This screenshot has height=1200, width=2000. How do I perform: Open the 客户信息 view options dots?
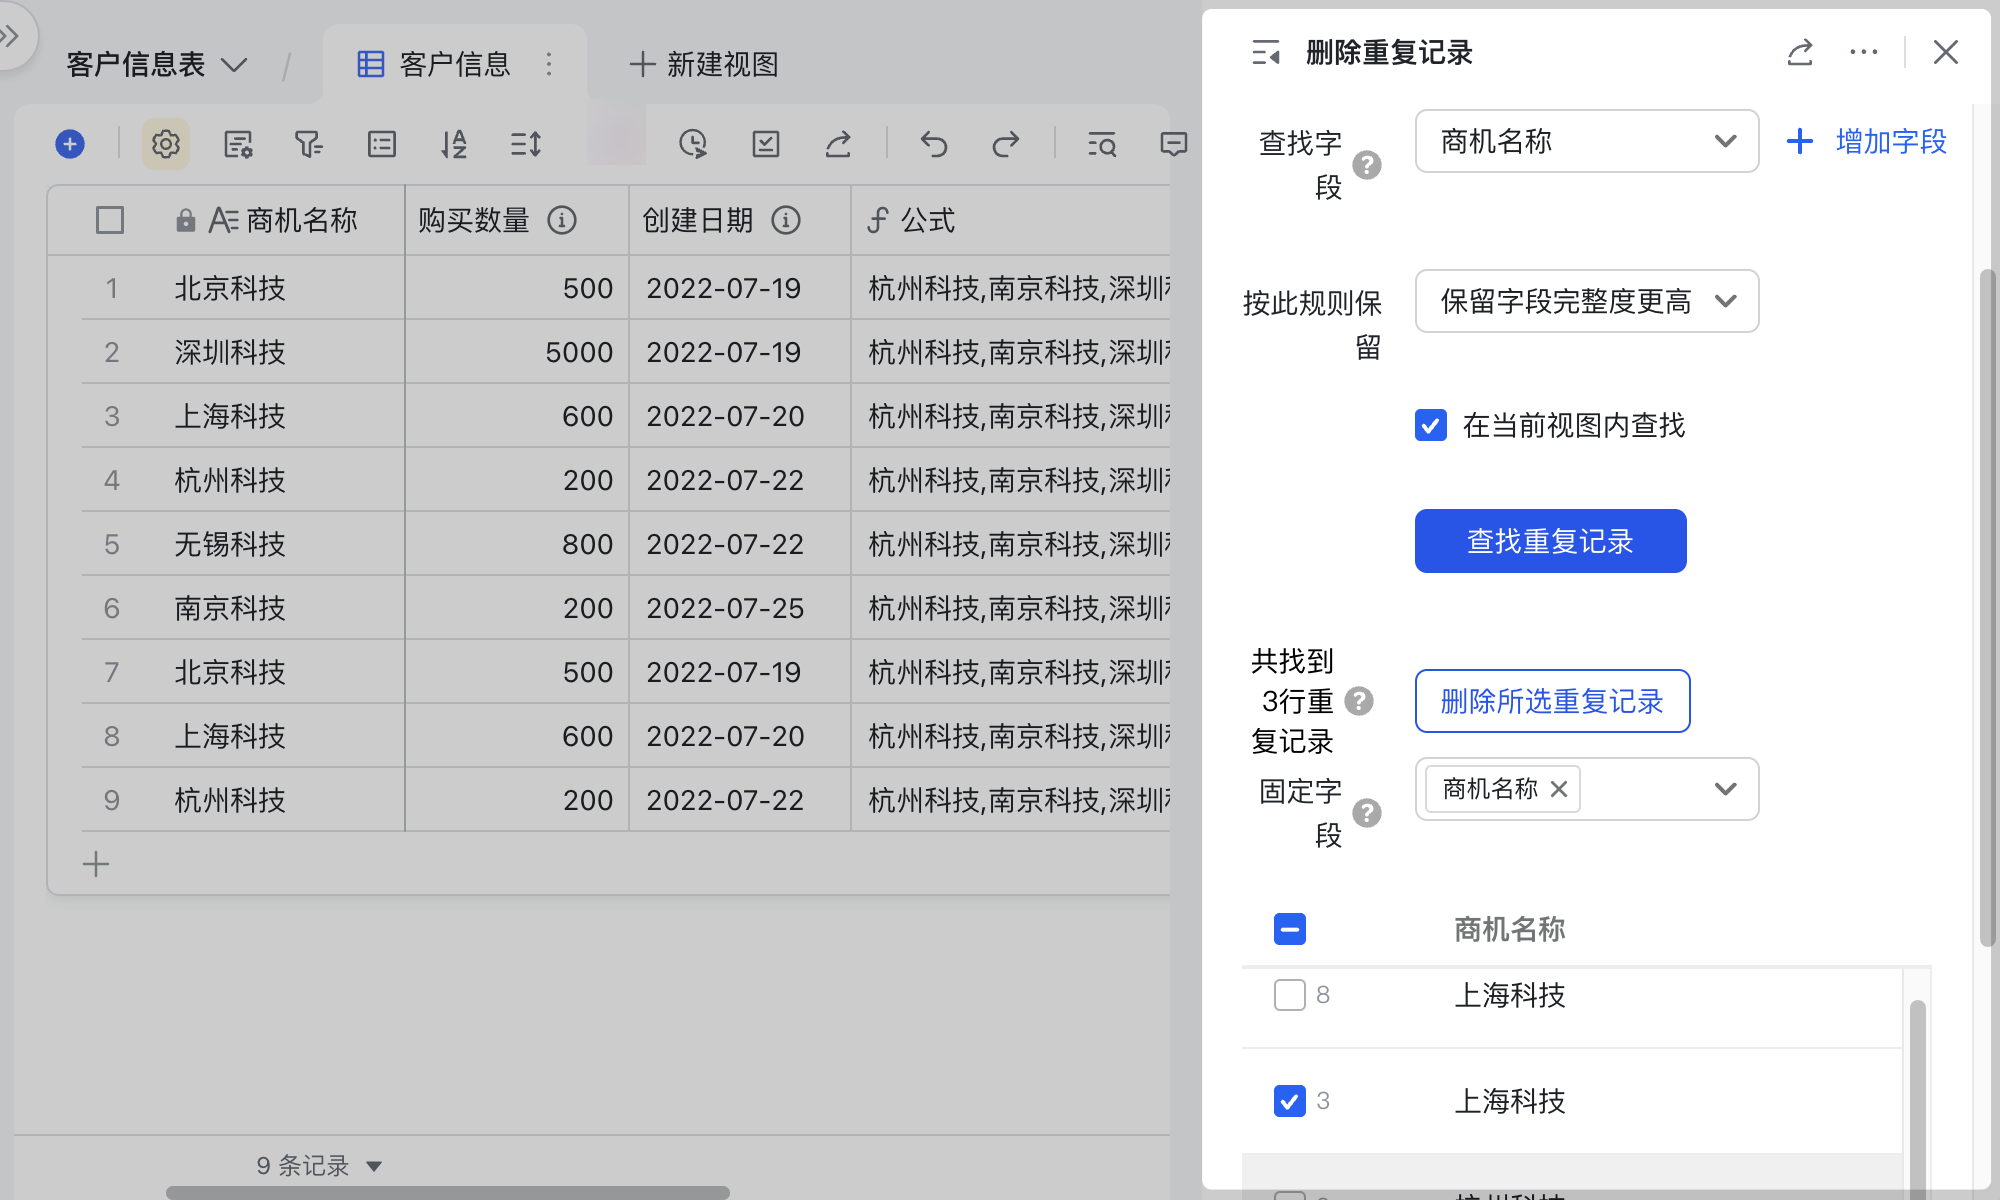tap(549, 64)
